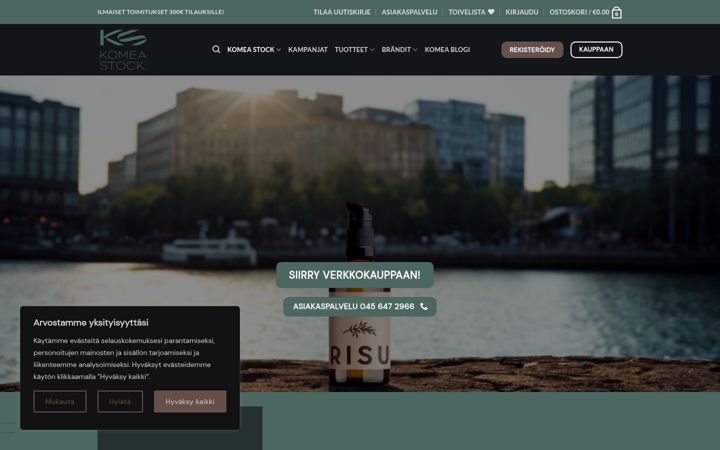The width and height of the screenshot is (720, 450).
Task: Open the shopping cart bag icon
Action: (x=617, y=12)
